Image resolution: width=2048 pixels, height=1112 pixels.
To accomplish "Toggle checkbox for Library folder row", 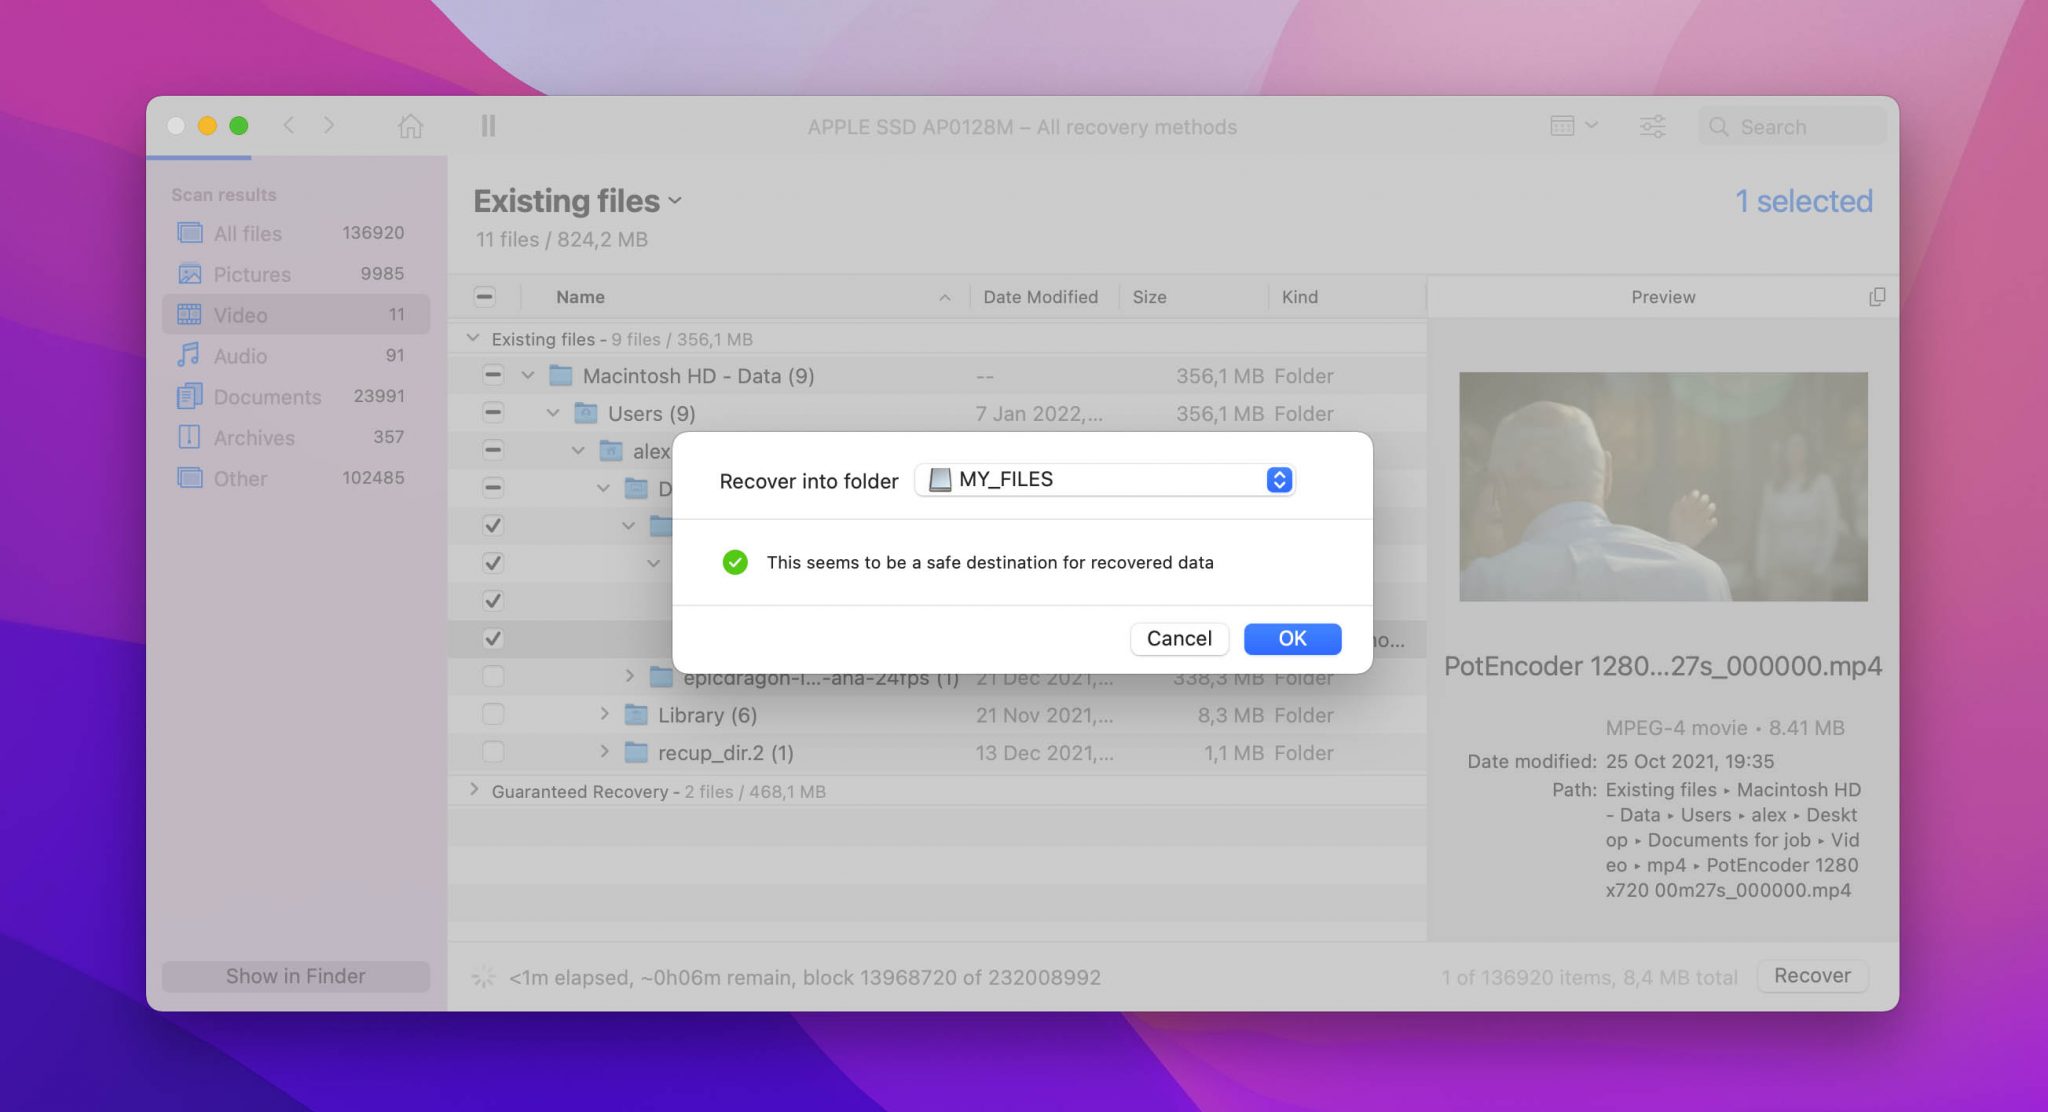I will click(x=490, y=713).
